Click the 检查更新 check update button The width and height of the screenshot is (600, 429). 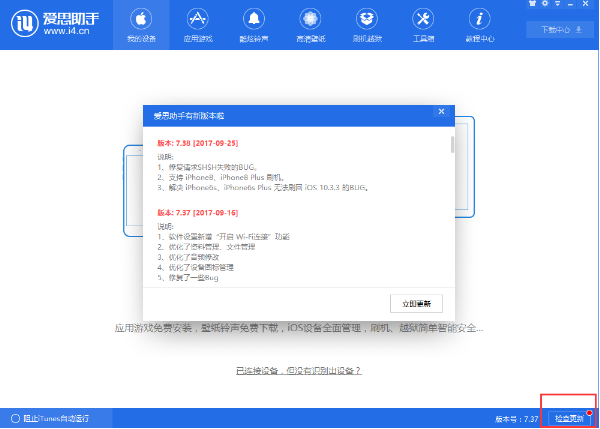(570, 418)
